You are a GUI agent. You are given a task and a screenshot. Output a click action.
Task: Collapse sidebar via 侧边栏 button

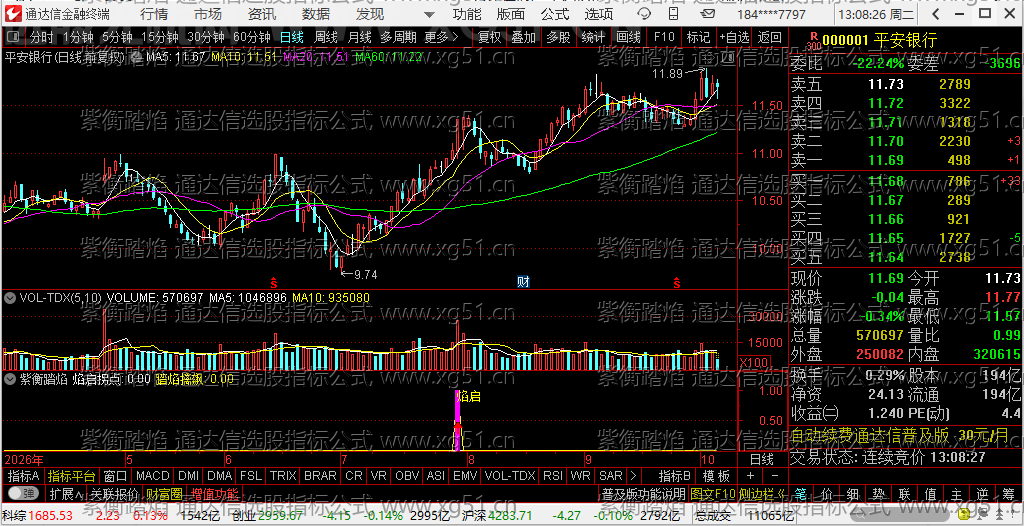tap(763, 493)
